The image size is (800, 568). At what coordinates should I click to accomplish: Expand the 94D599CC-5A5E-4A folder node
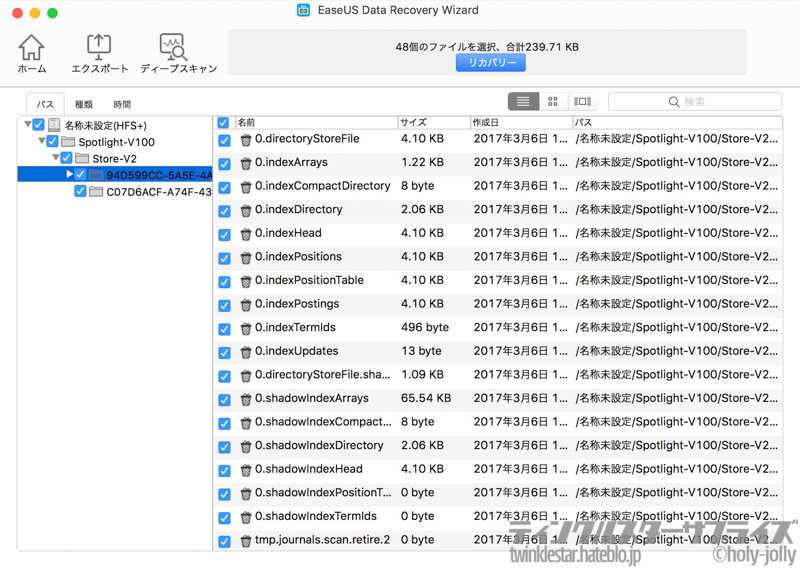coord(69,174)
